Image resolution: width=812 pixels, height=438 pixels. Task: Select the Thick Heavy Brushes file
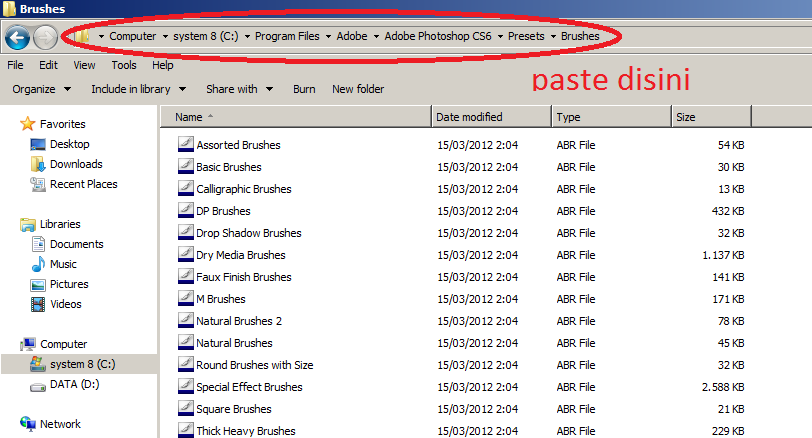[245, 431]
